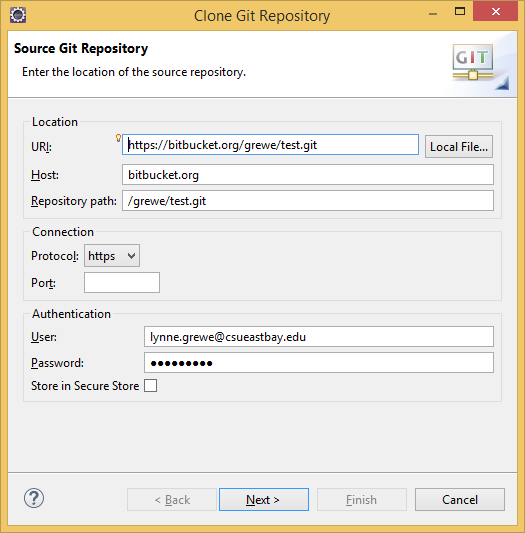Click the disabled Back button
The width and height of the screenshot is (525, 533).
coord(172,500)
